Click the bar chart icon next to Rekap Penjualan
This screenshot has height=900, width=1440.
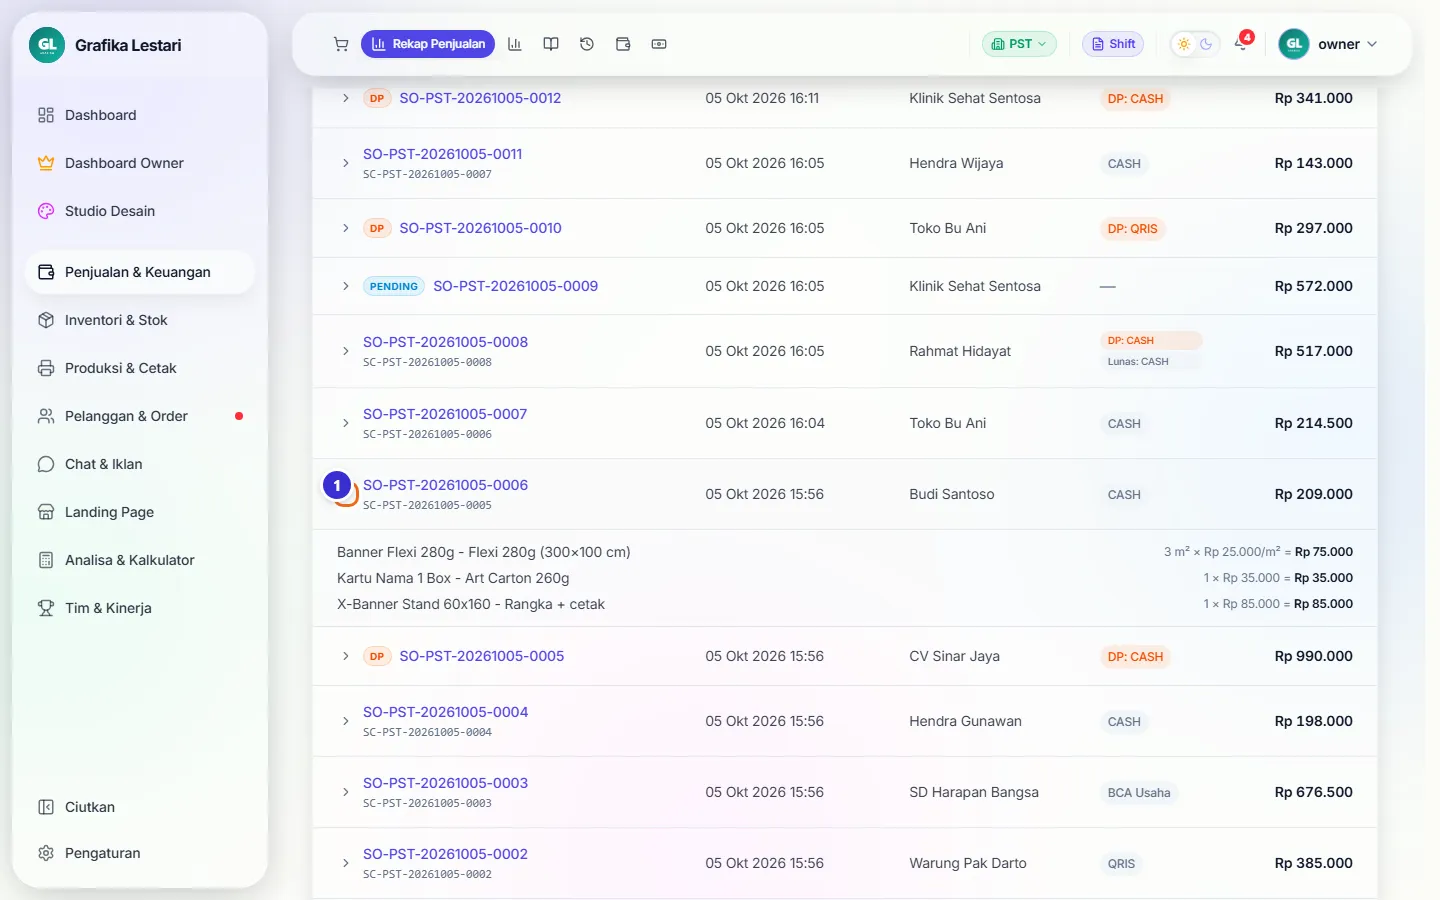click(515, 44)
